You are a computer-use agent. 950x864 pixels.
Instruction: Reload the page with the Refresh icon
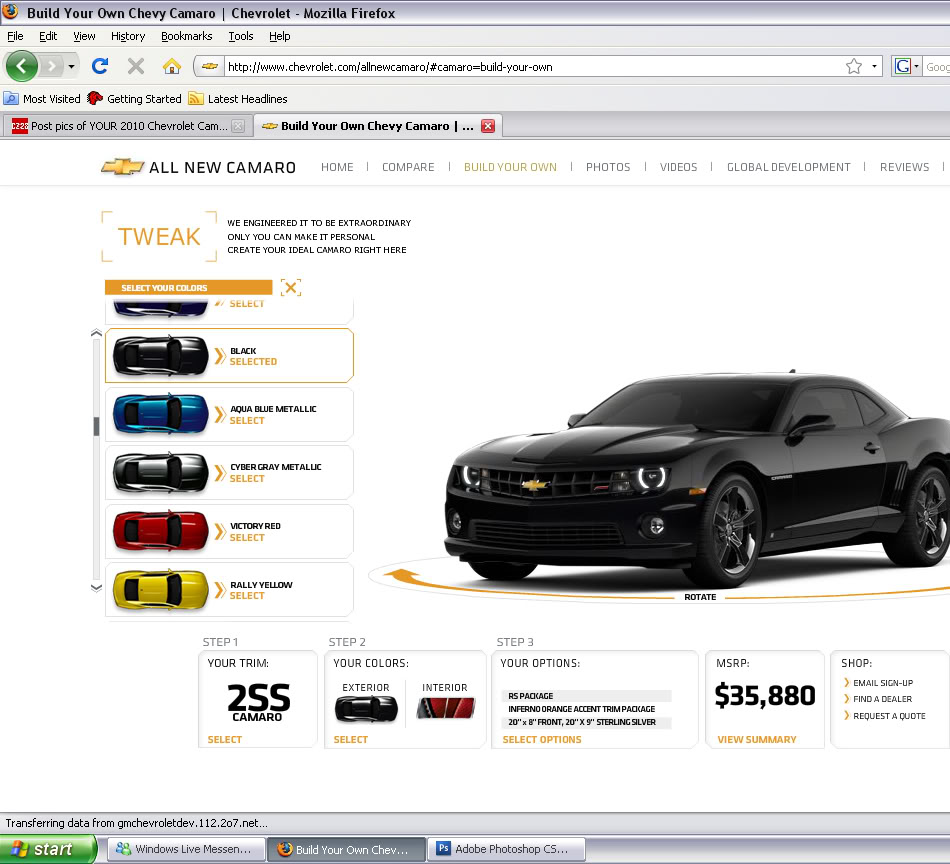(100, 66)
